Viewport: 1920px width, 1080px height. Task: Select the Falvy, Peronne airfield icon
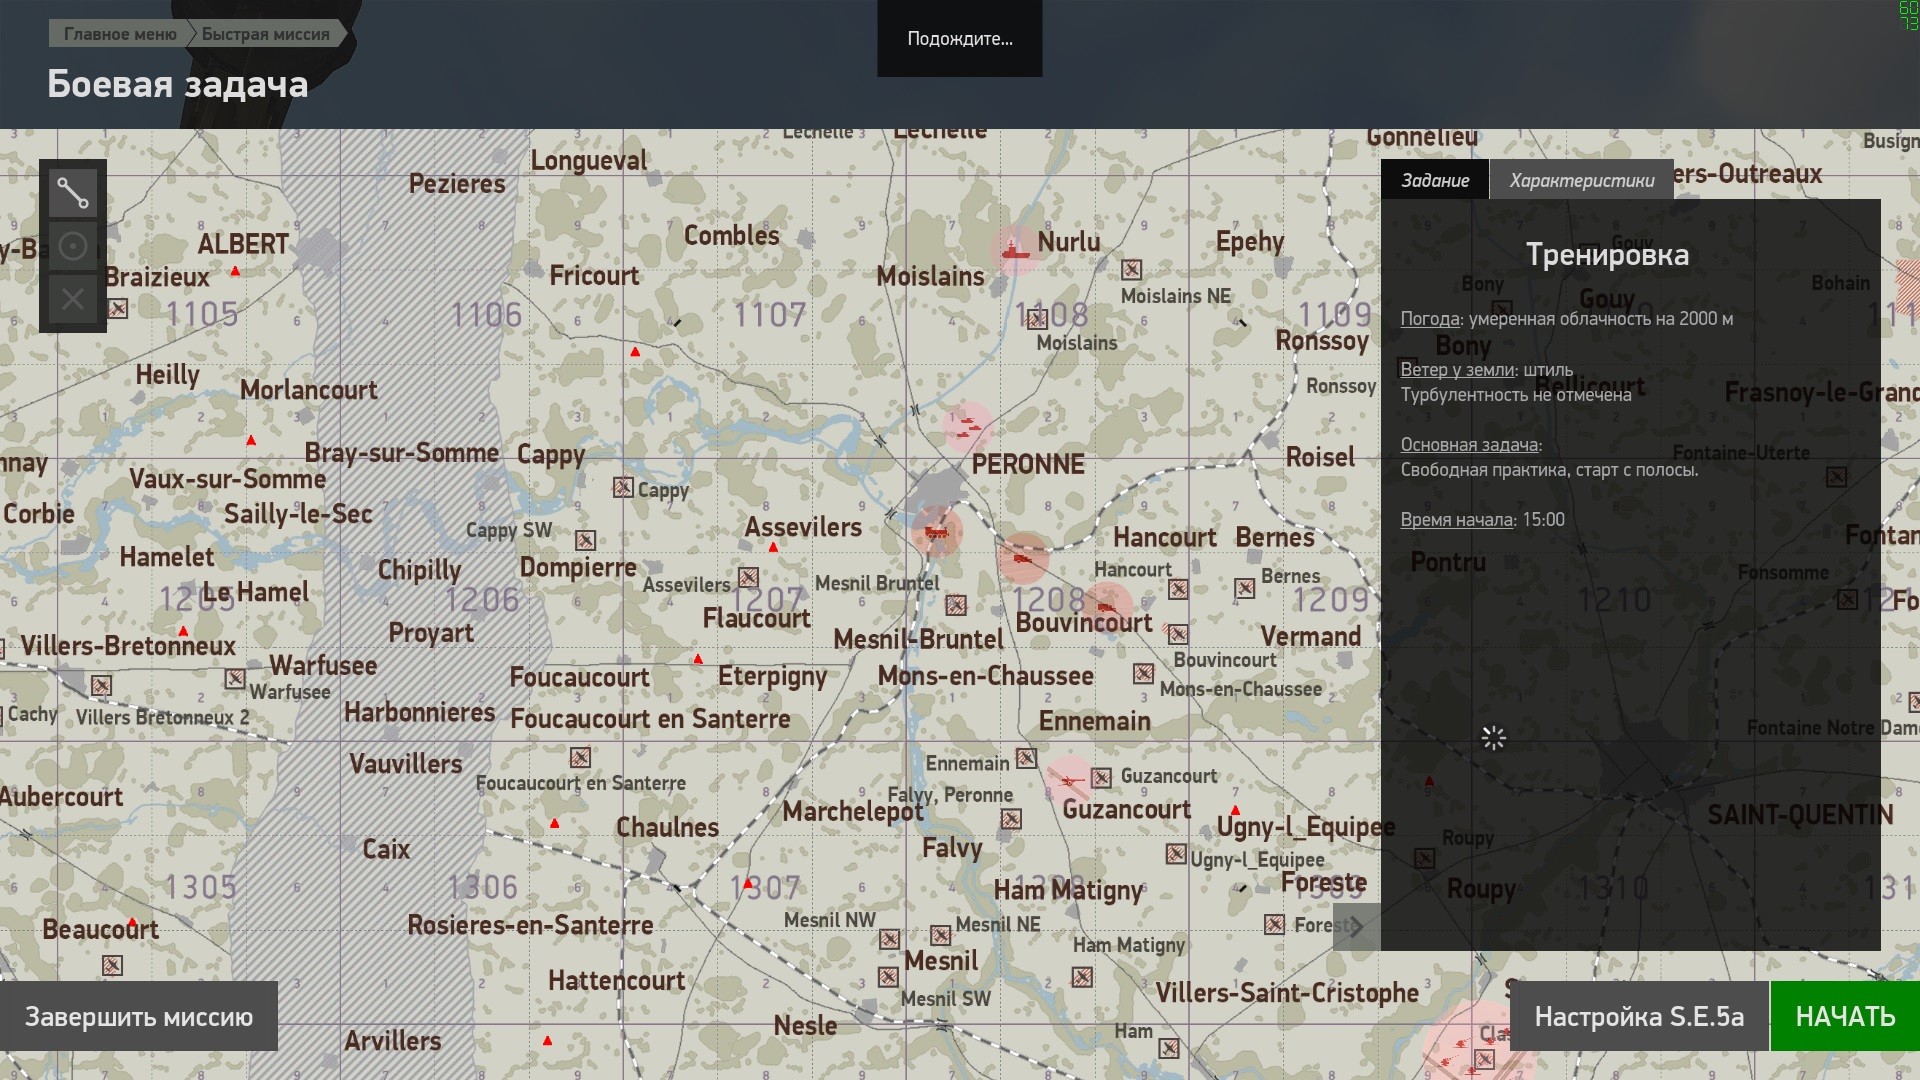(x=1012, y=820)
